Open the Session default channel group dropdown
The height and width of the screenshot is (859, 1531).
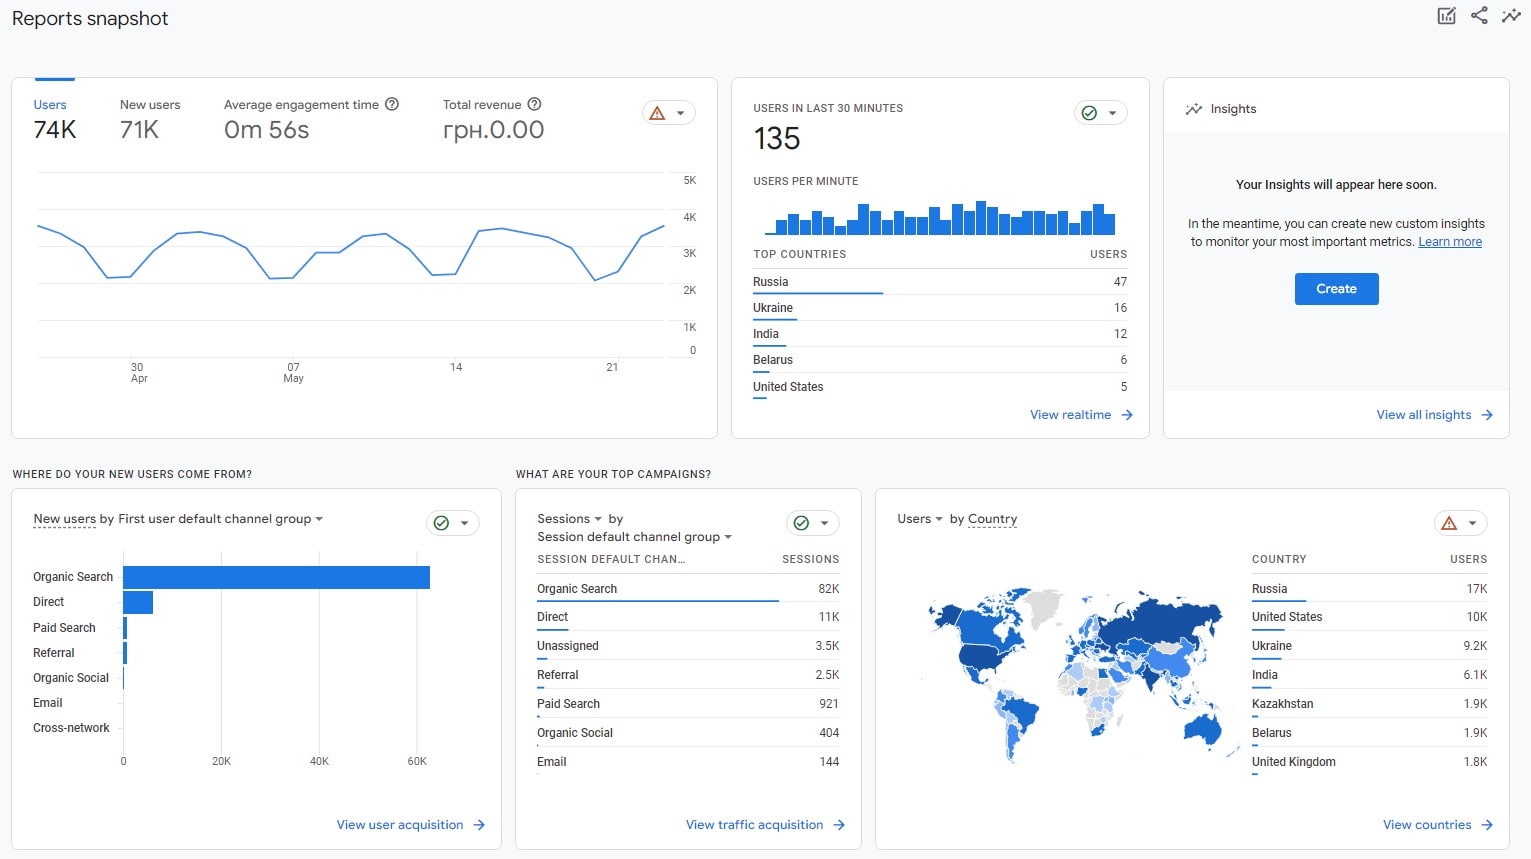pyautogui.click(x=727, y=537)
